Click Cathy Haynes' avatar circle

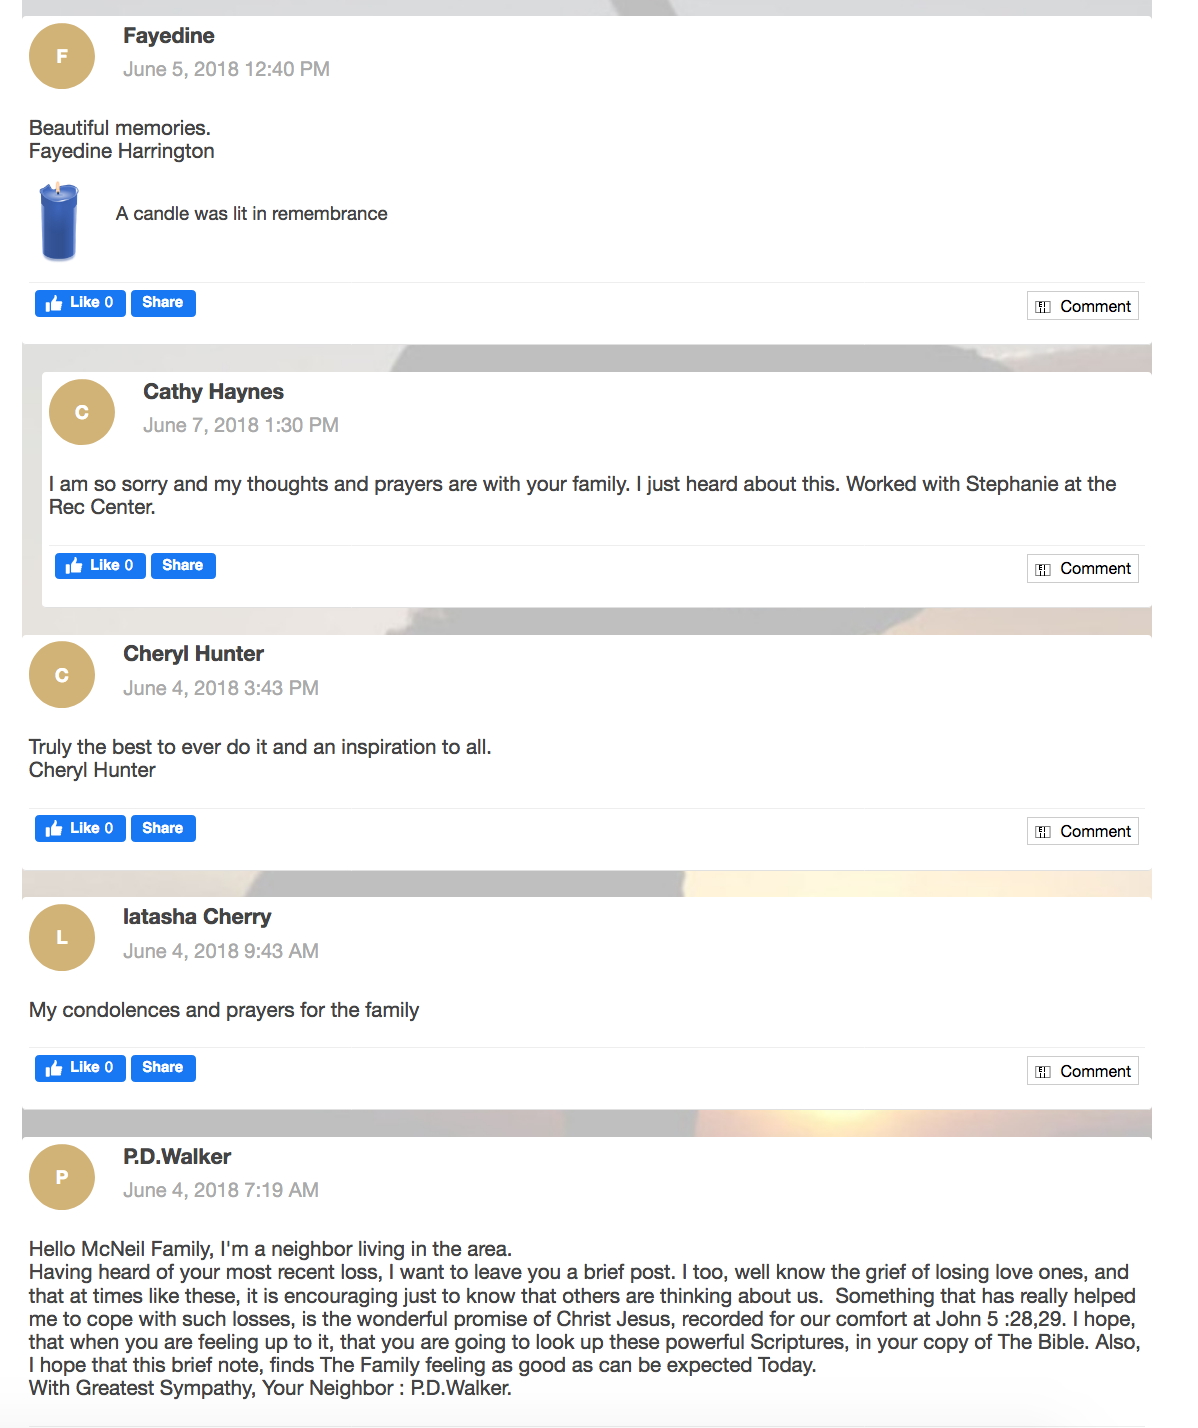tap(82, 412)
